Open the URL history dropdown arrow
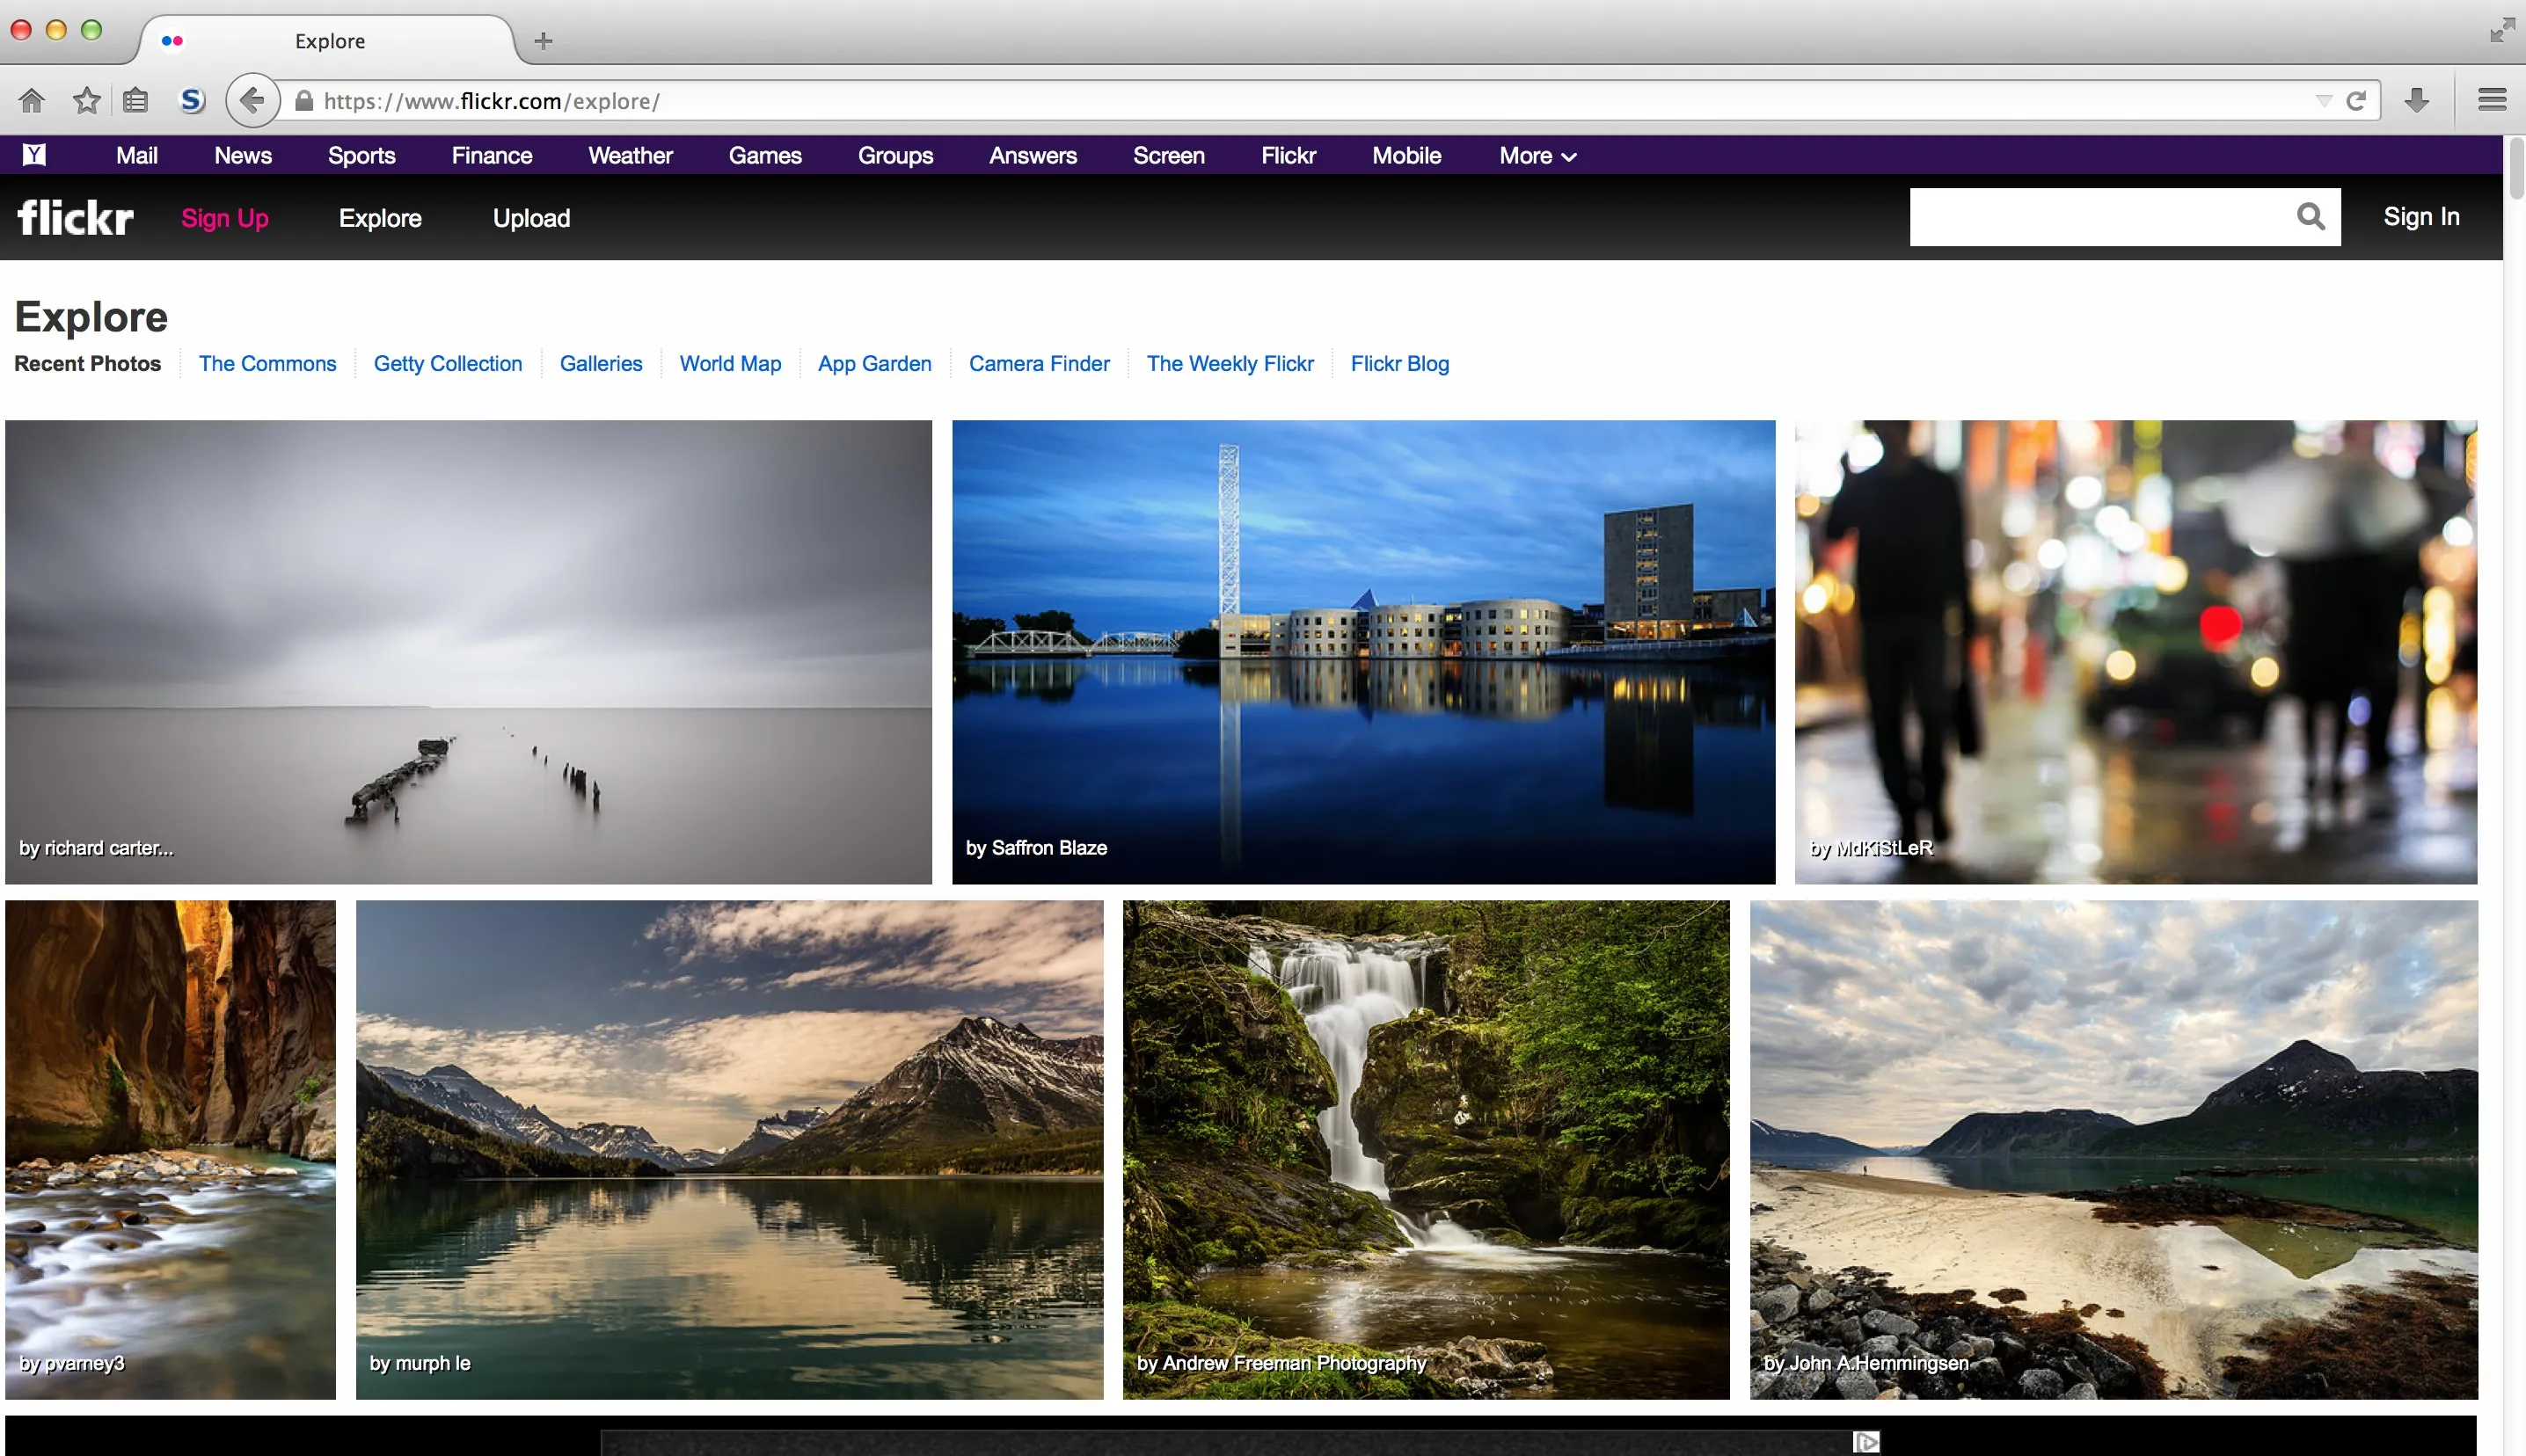Screen dimensions: 2526x1456 (x=2324, y=101)
